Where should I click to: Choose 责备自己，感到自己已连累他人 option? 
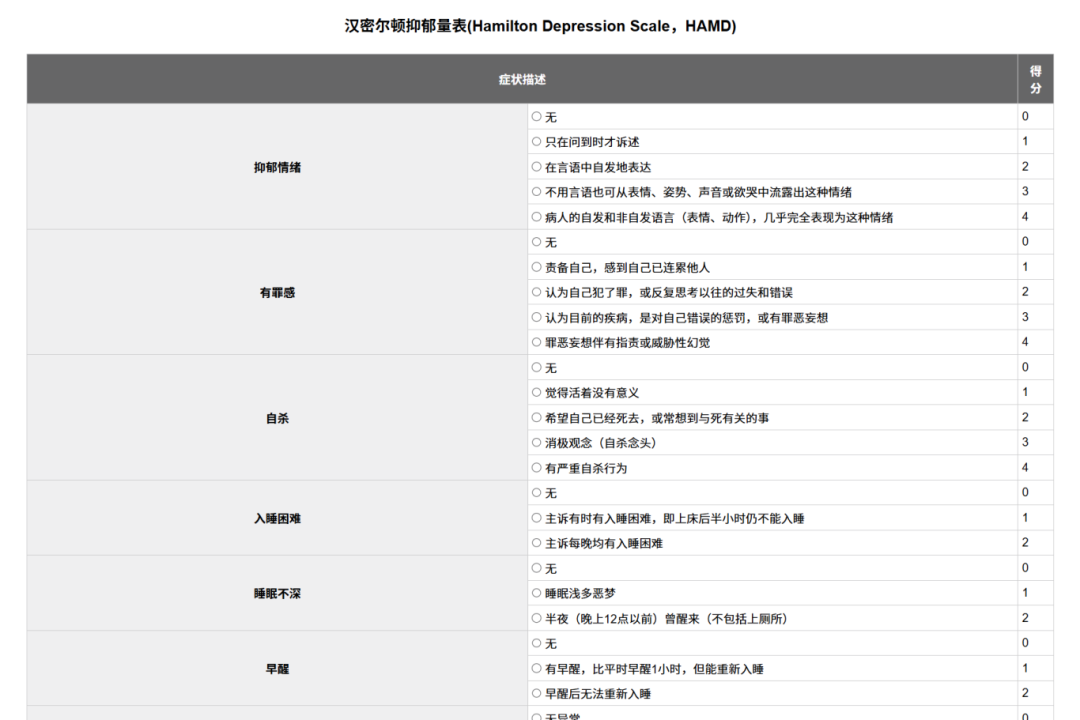[x=537, y=267]
